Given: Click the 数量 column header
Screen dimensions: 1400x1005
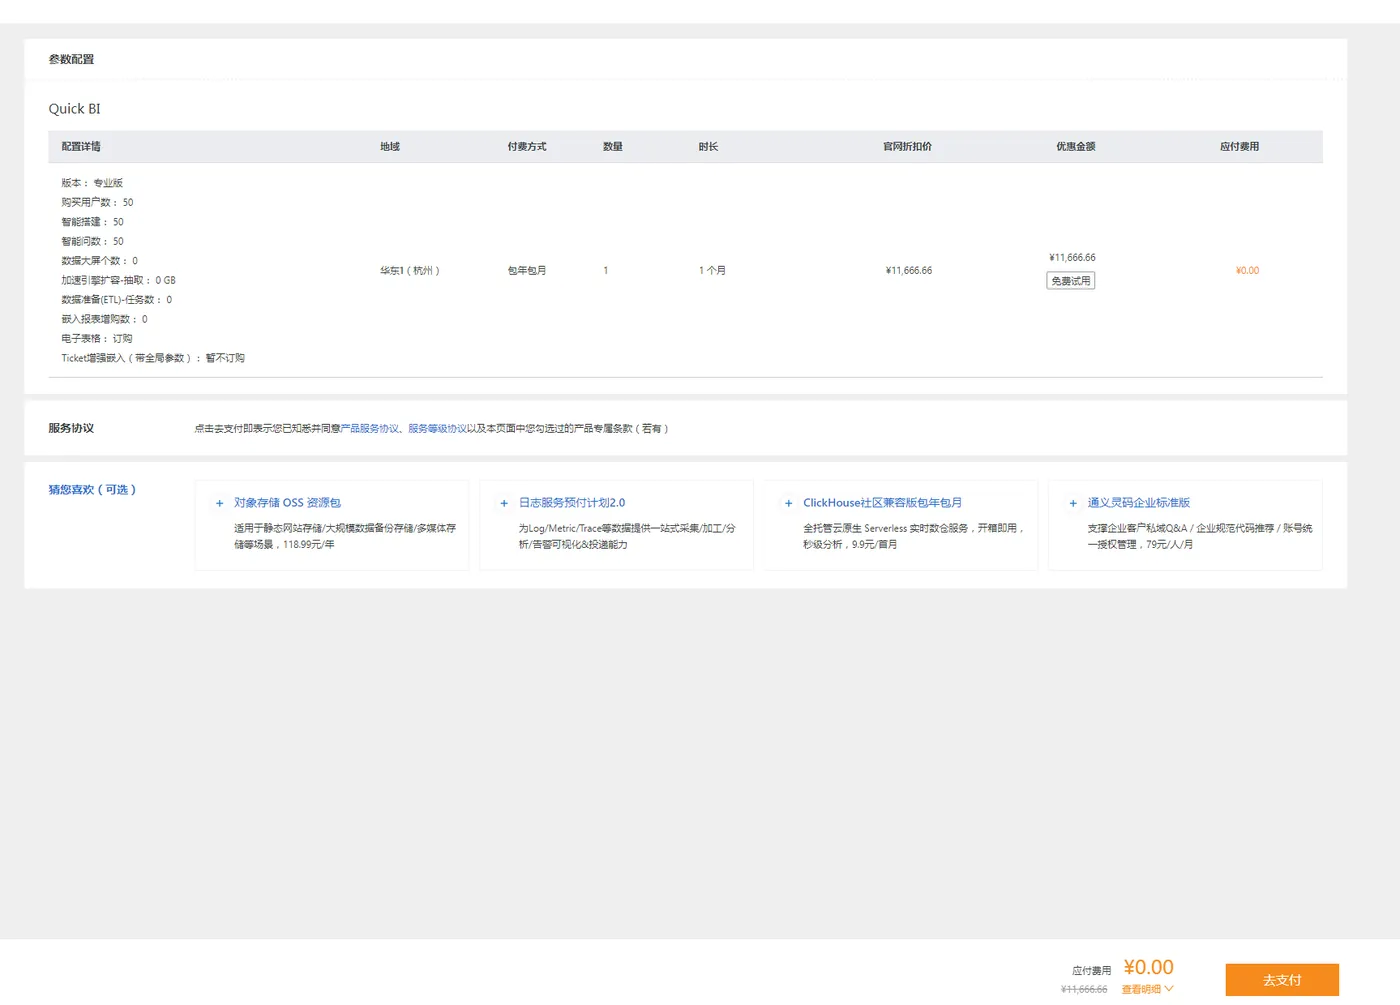Looking at the screenshot, I should pyautogui.click(x=613, y=147).
